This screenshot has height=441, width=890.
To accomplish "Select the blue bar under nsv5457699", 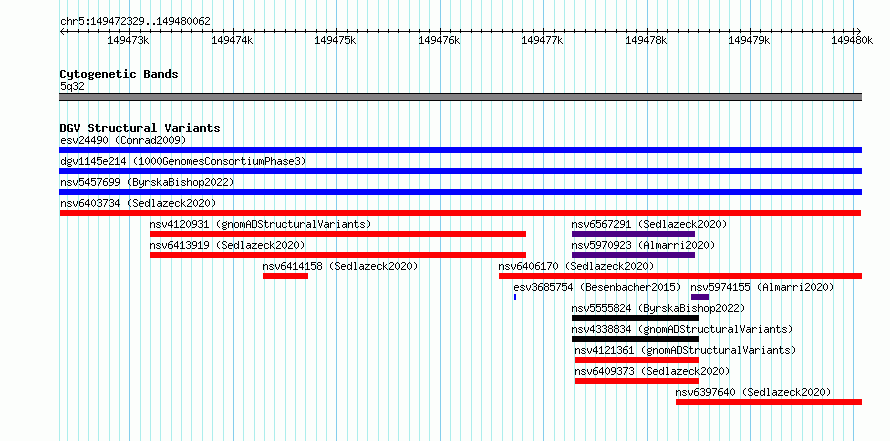I will click(x=460, y=192).
